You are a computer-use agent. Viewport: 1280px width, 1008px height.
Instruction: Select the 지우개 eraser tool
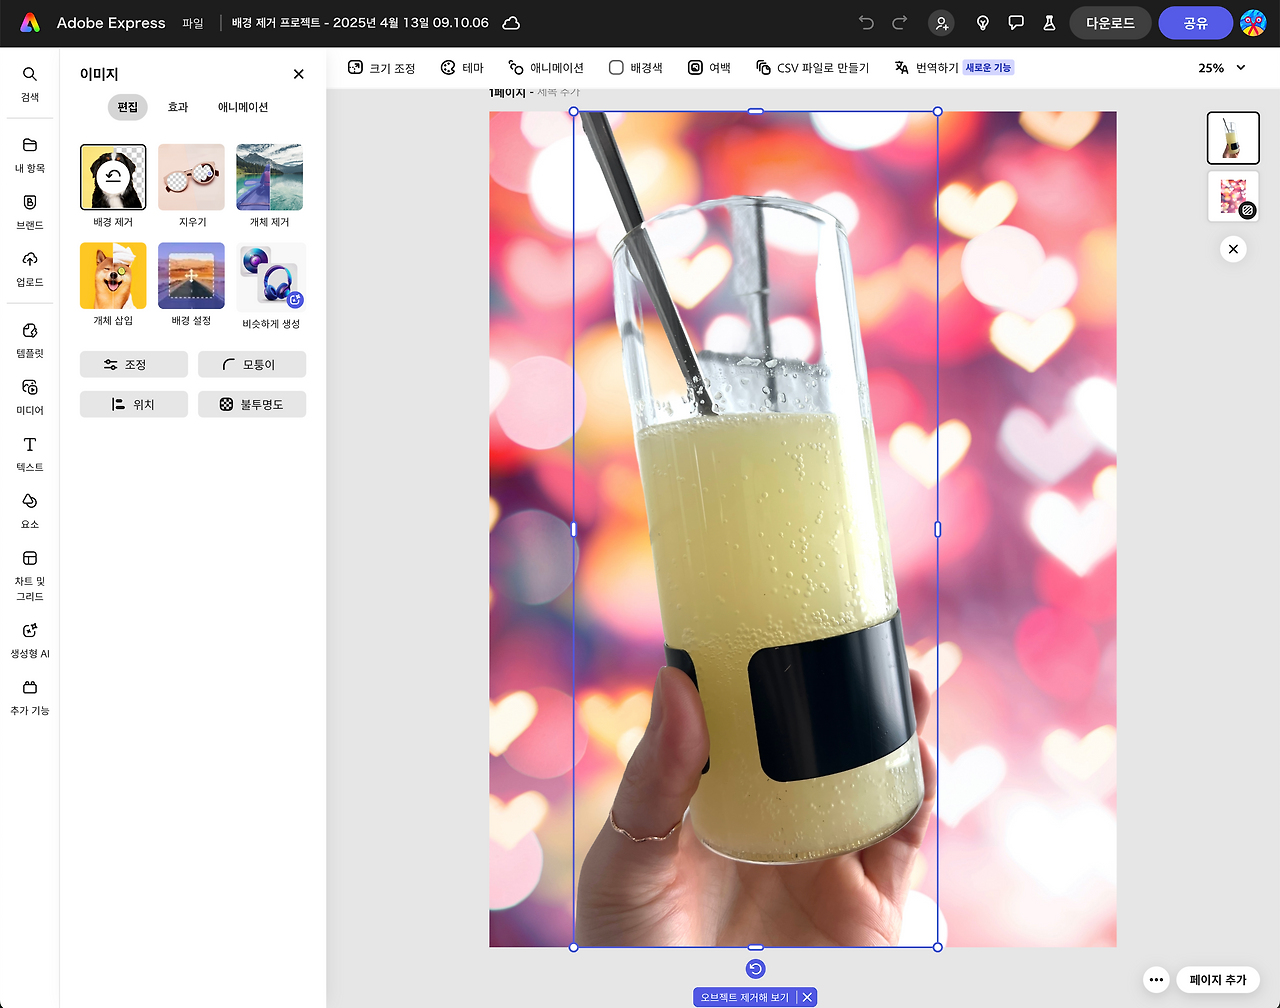coord(191,177)
